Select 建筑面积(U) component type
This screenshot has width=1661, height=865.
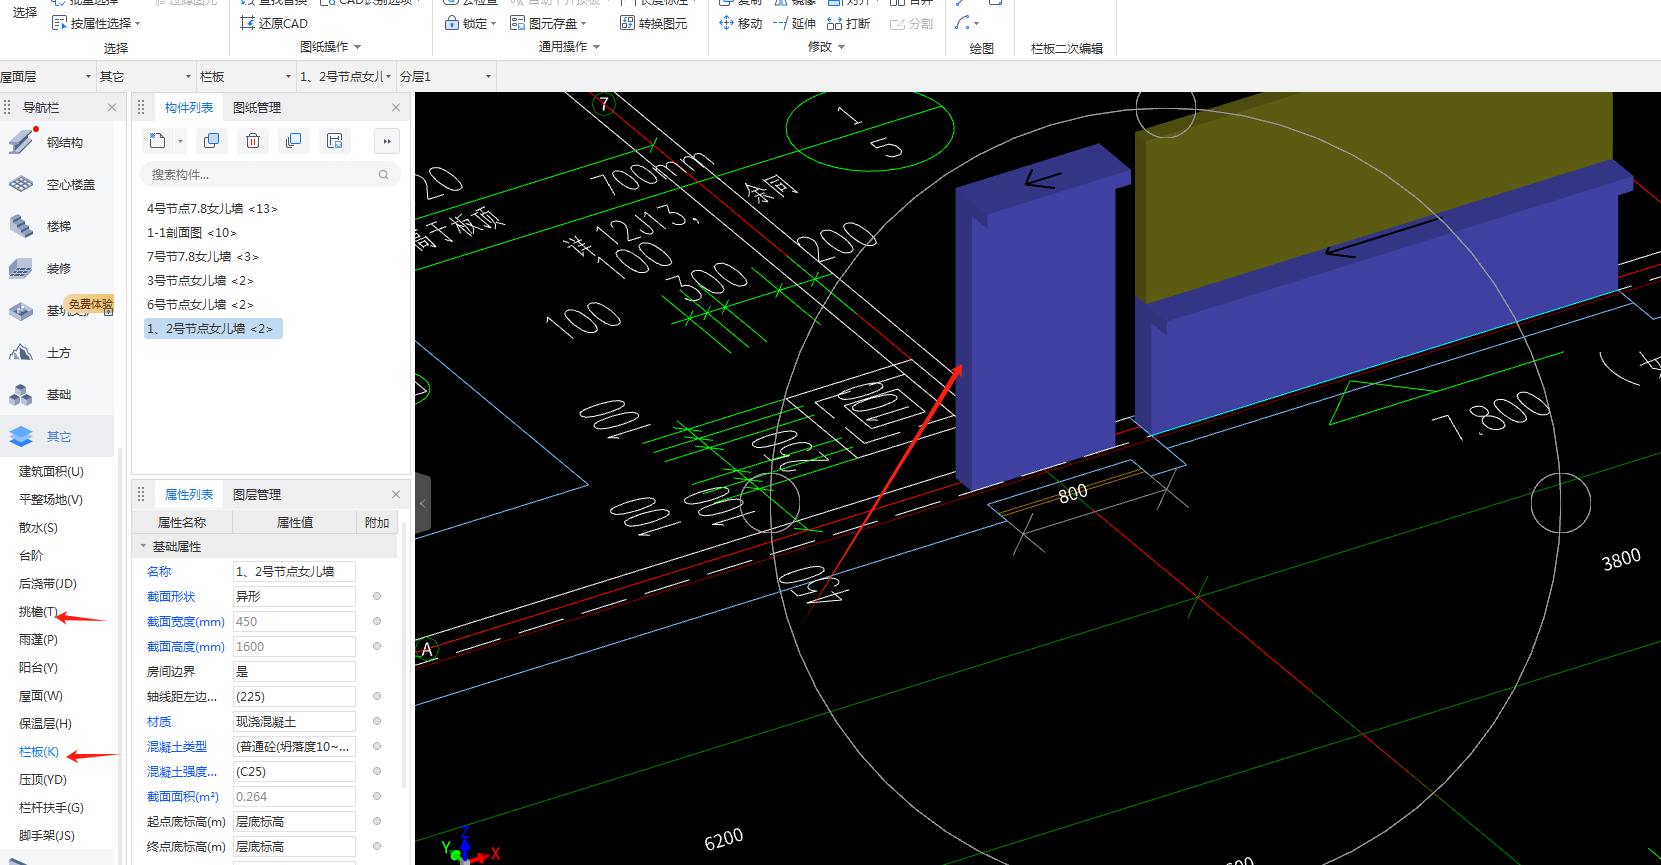click(x=51, y=472)
